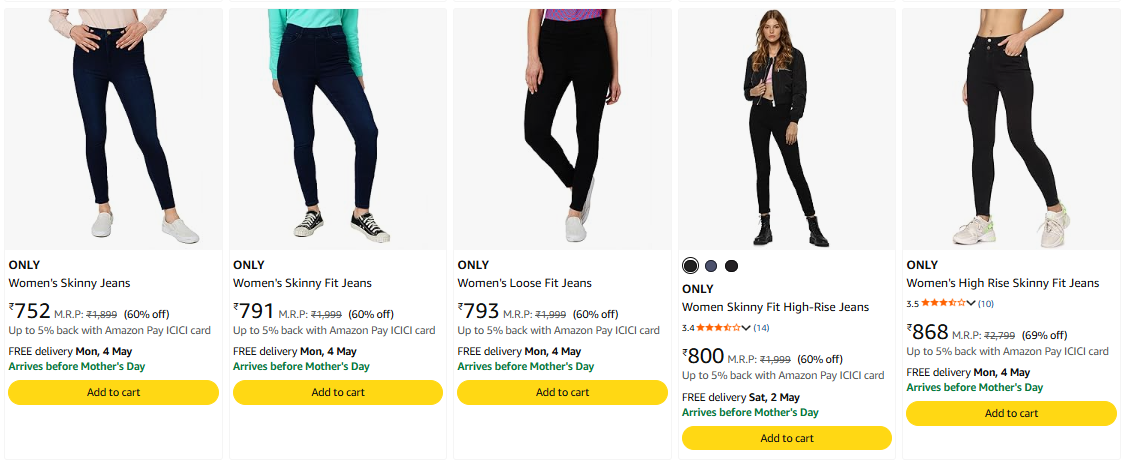Image resolution: width=1125 pixels, height=462 pixels.
Task: Click the 3.5 star rating icons
Action: tap(941, 304)
